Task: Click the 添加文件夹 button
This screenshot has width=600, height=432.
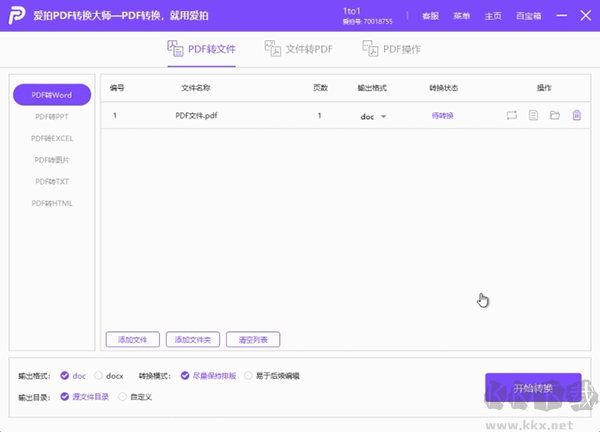Action: (x=193, y=339)
